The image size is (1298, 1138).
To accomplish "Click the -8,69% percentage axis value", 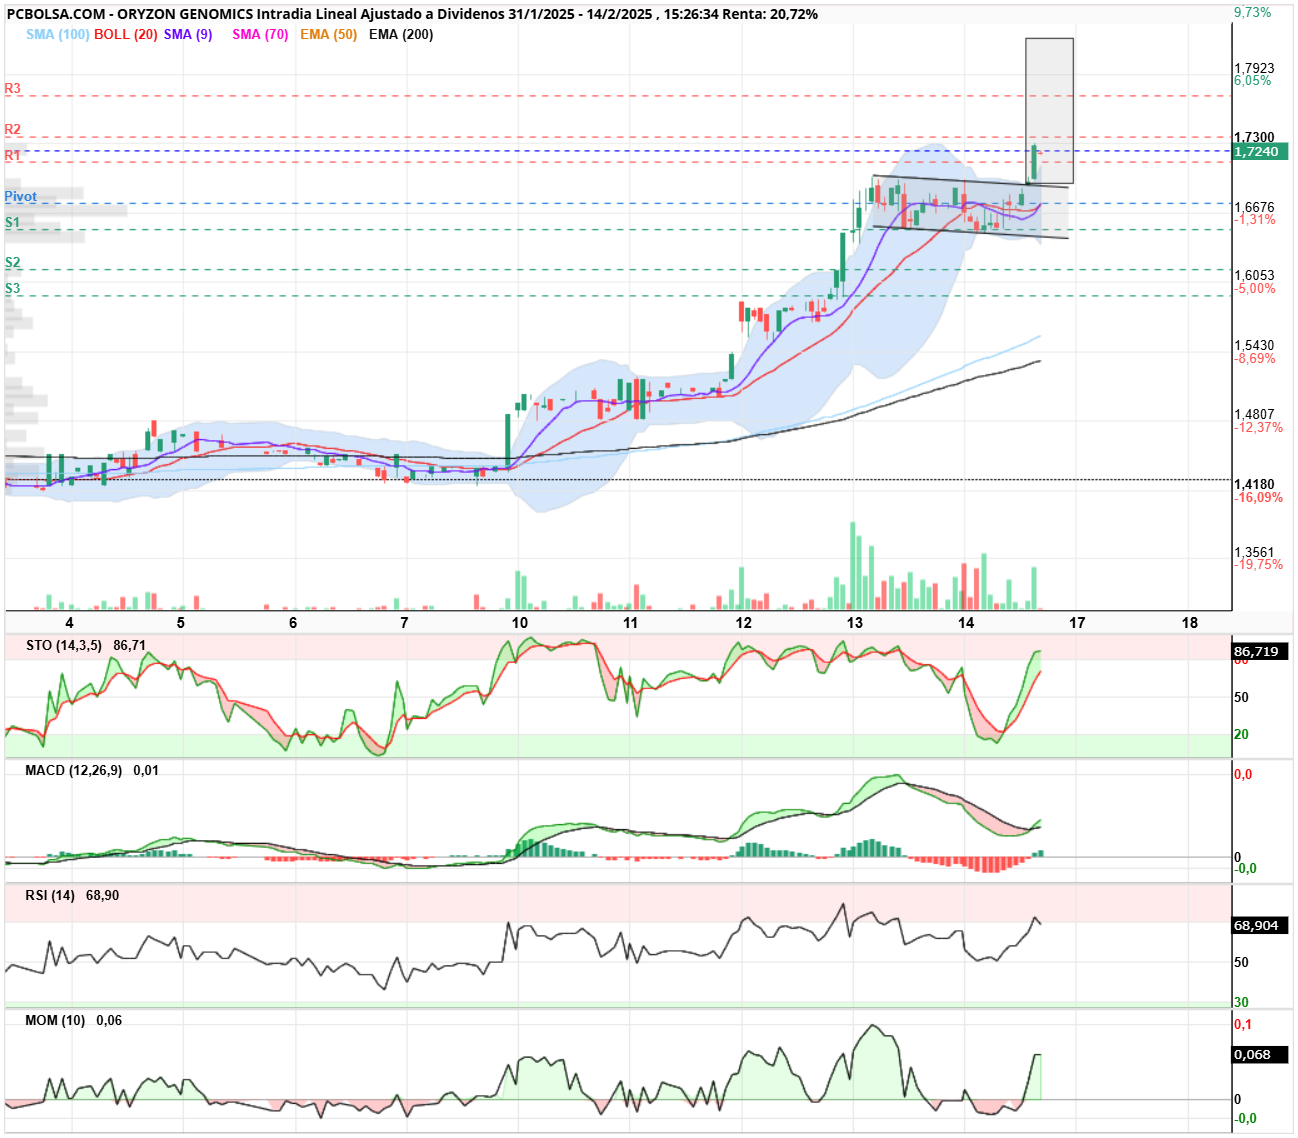I will pos(1255,358).
